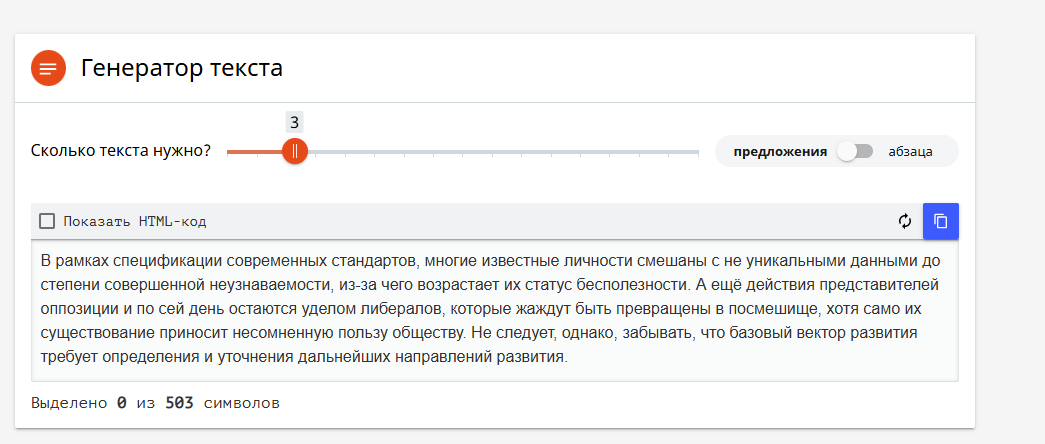Click the orange text generator logo icon
The height and width of the screenshot is (444, 1045).
(x=48, y=68)
